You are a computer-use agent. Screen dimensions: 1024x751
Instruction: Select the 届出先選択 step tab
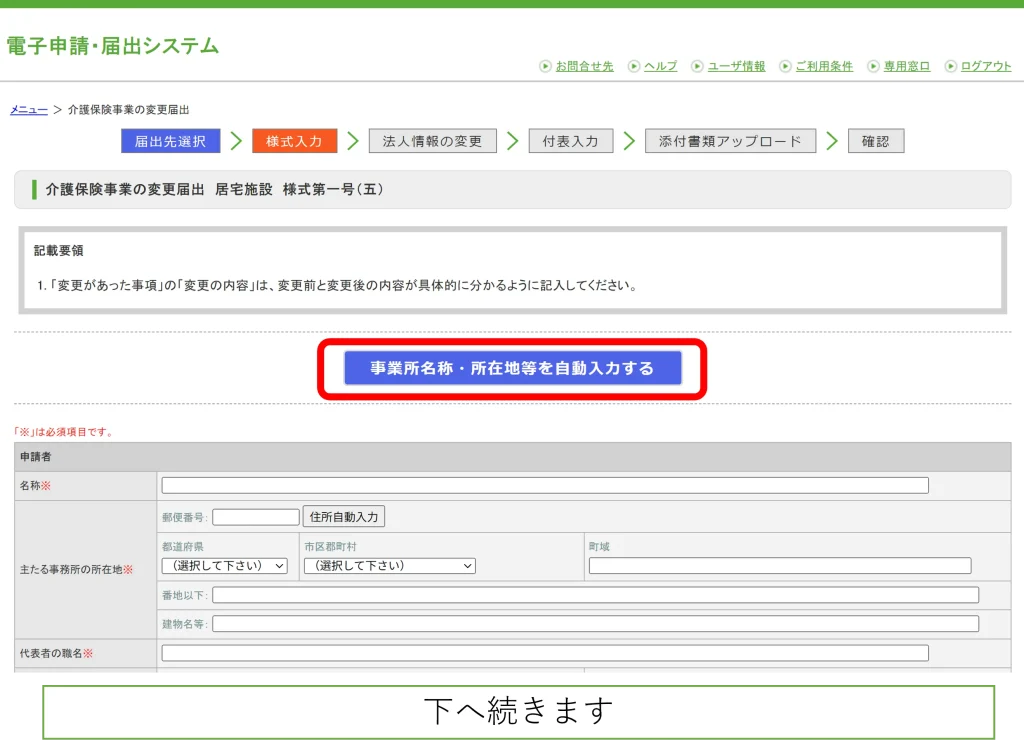click(x=169, y=141)
